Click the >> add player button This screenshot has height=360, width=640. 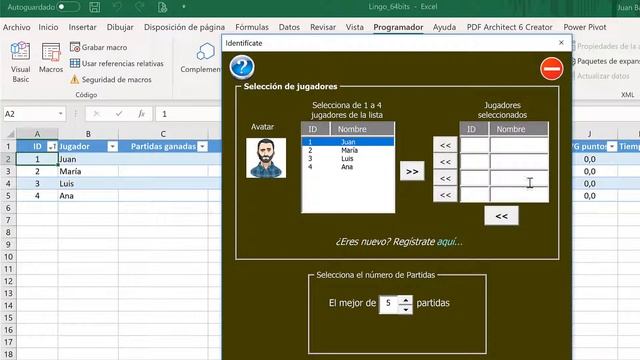tap(412, 171)
